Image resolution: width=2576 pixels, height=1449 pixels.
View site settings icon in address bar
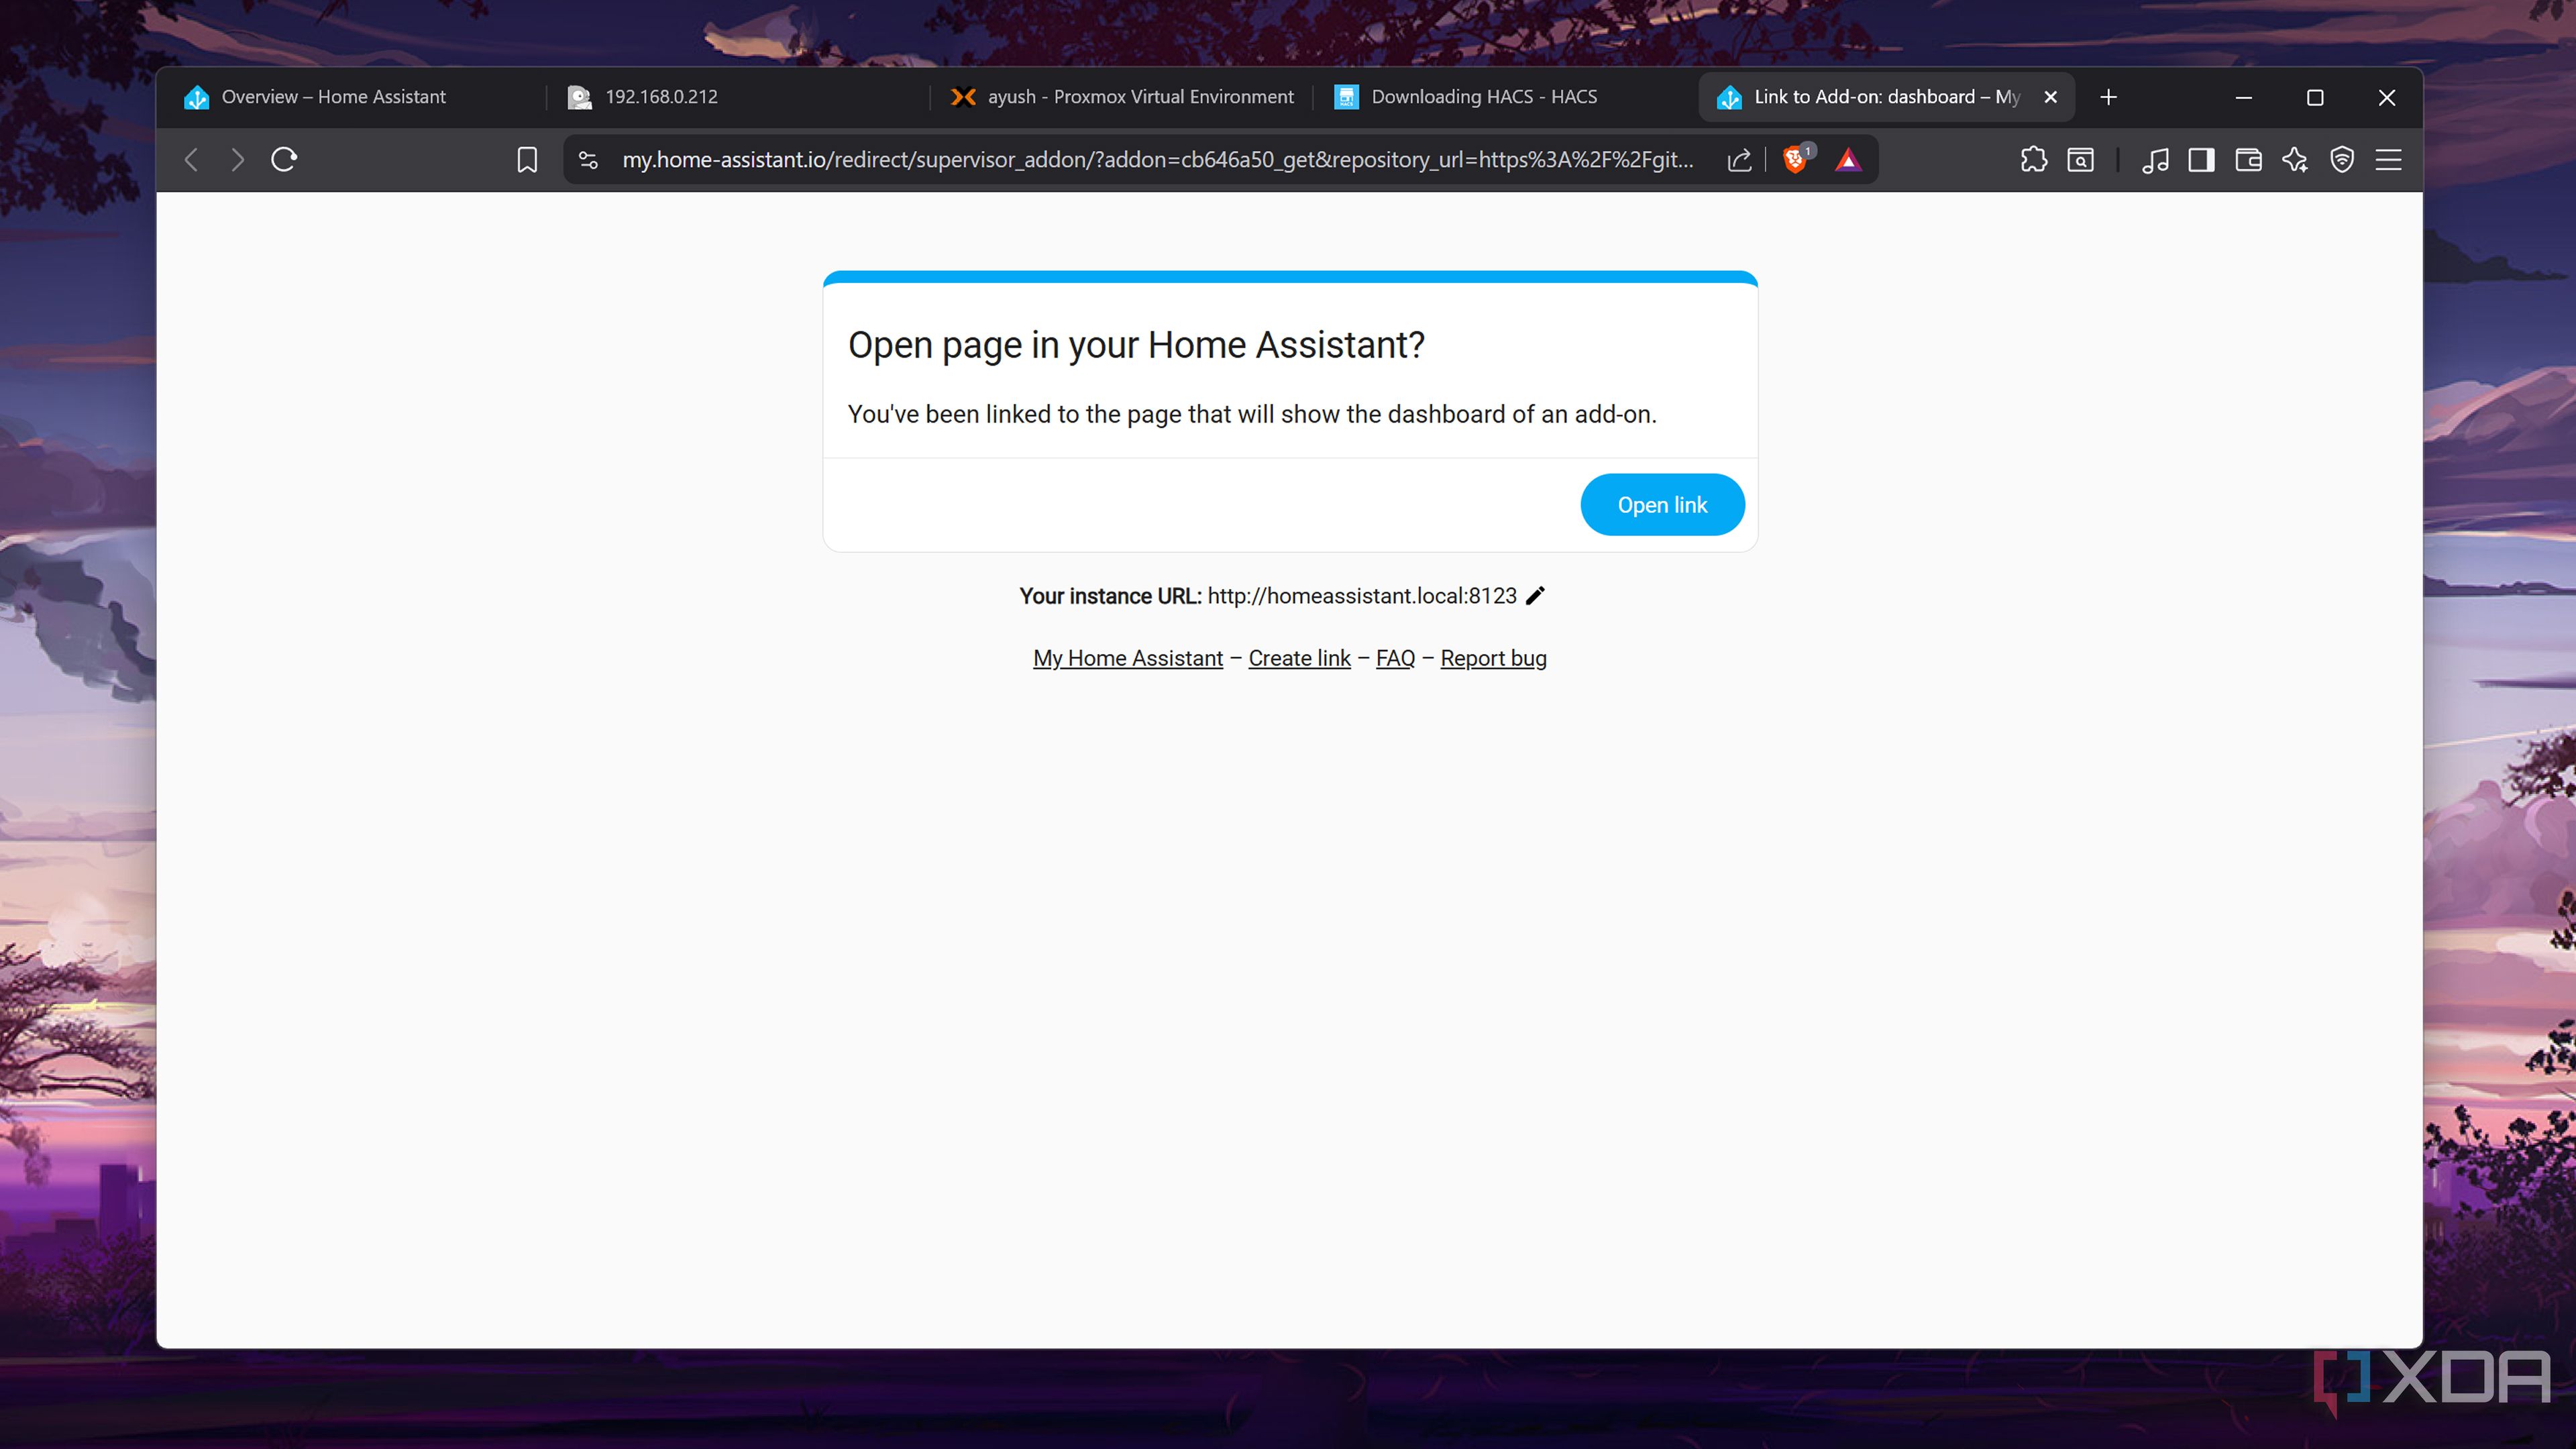tap(588, 160)
